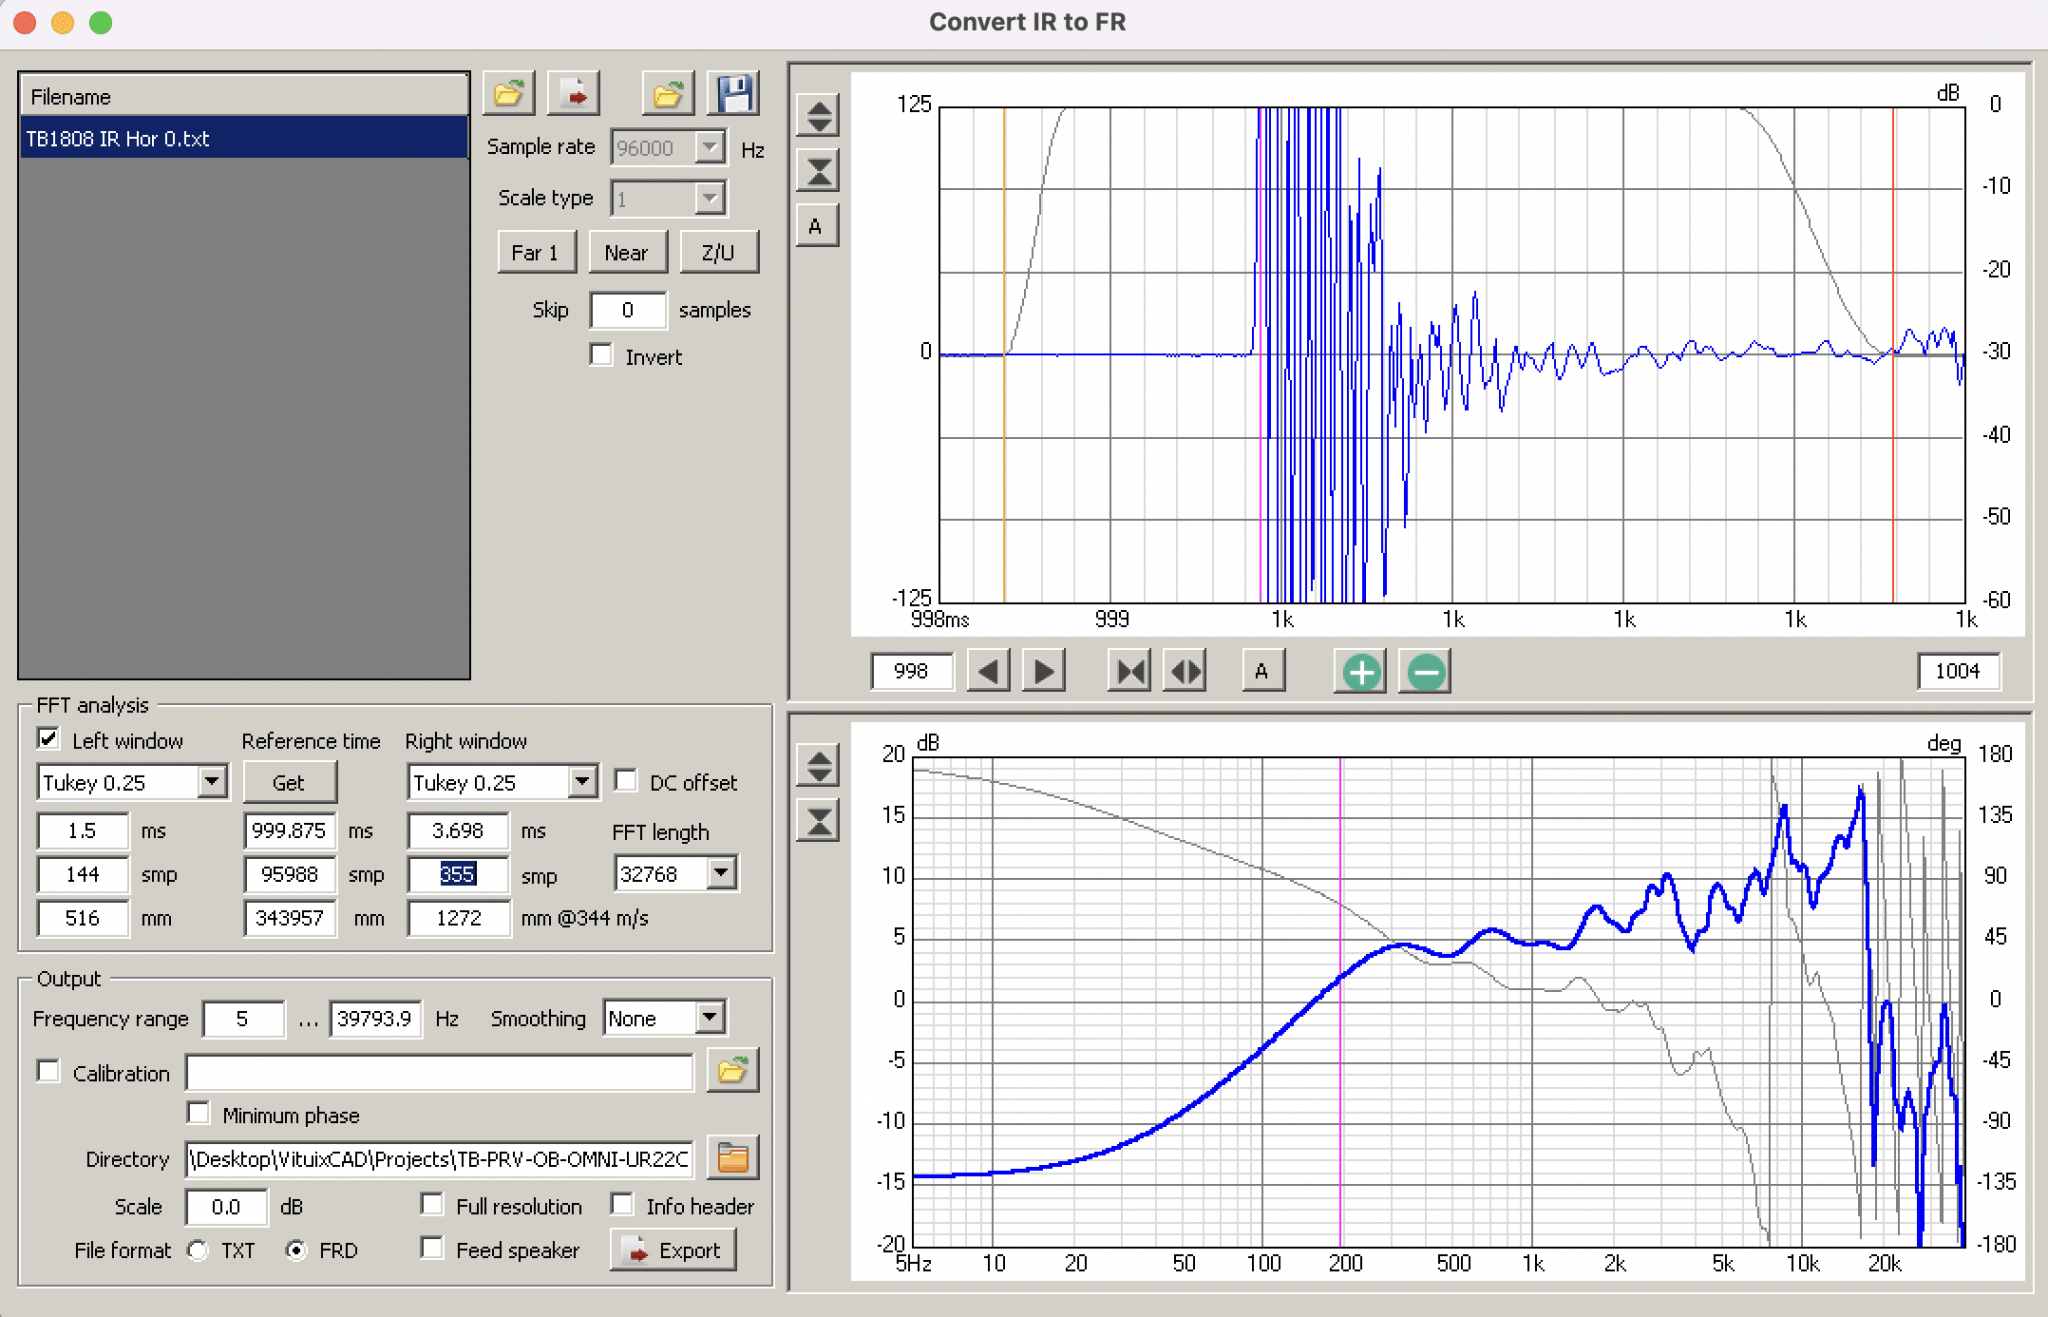The height and width of the screenshot is (1317, 2048).
Task: Step time view left with the arrow
Action: point(989,672)
